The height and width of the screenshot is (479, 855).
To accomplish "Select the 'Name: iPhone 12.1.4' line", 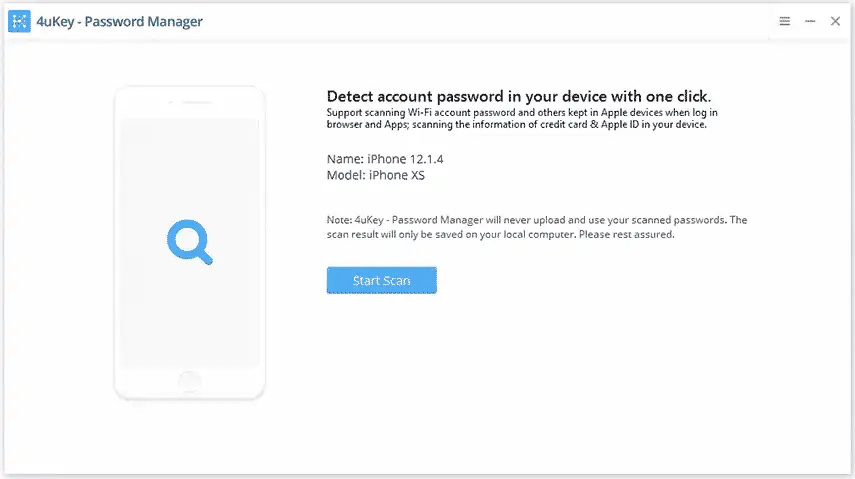I will (x=385, y=159).
